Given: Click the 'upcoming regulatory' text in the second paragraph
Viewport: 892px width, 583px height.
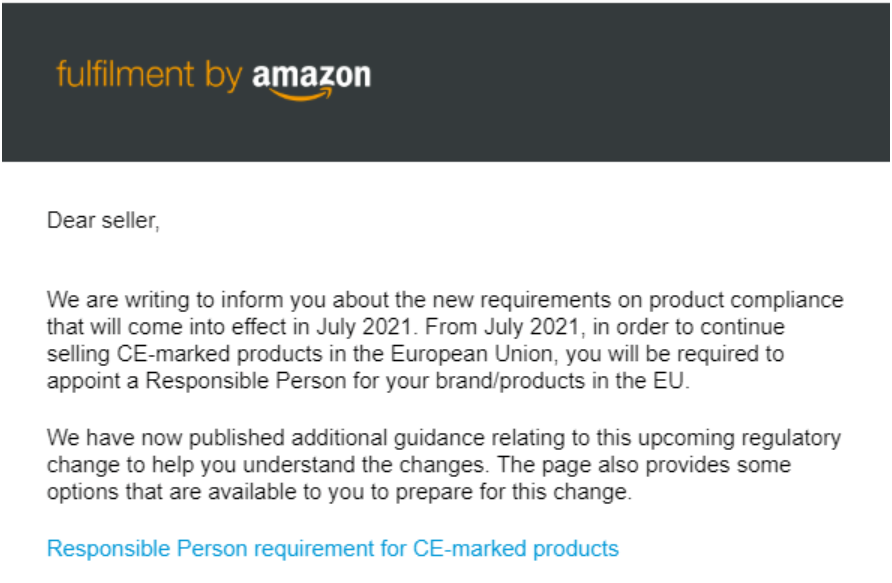Looking at the screenshot, I should click(x=739, y=438).
